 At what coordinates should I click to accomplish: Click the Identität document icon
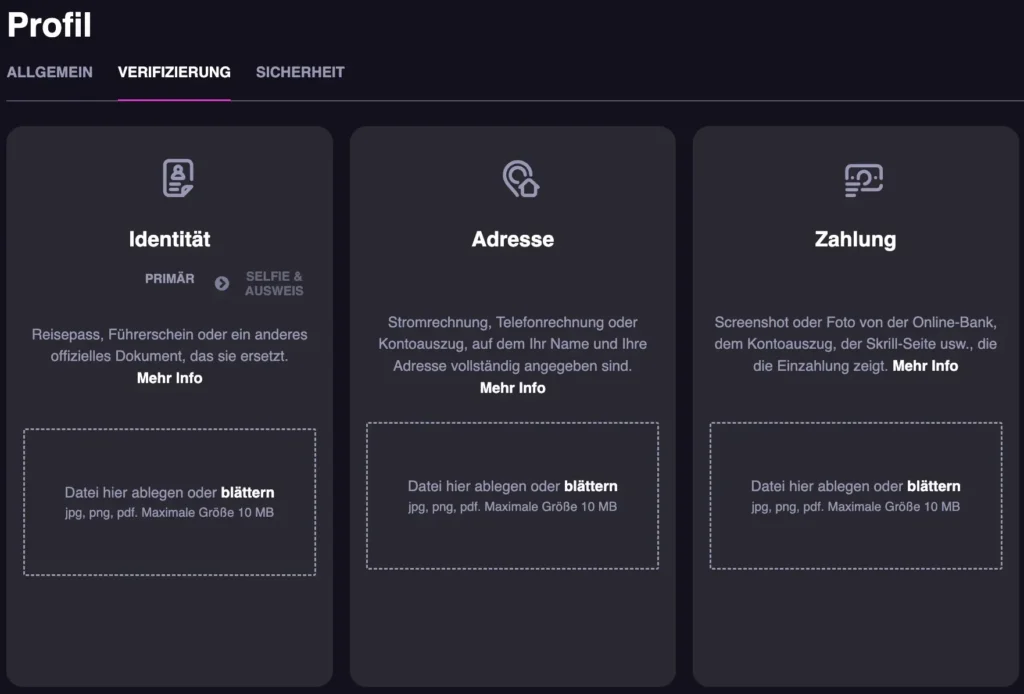point(178,179)
